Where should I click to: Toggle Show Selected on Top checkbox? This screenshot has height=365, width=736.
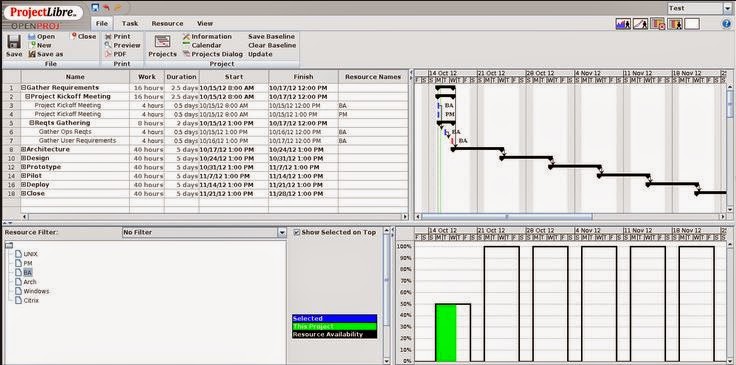[x=296, y=232]
